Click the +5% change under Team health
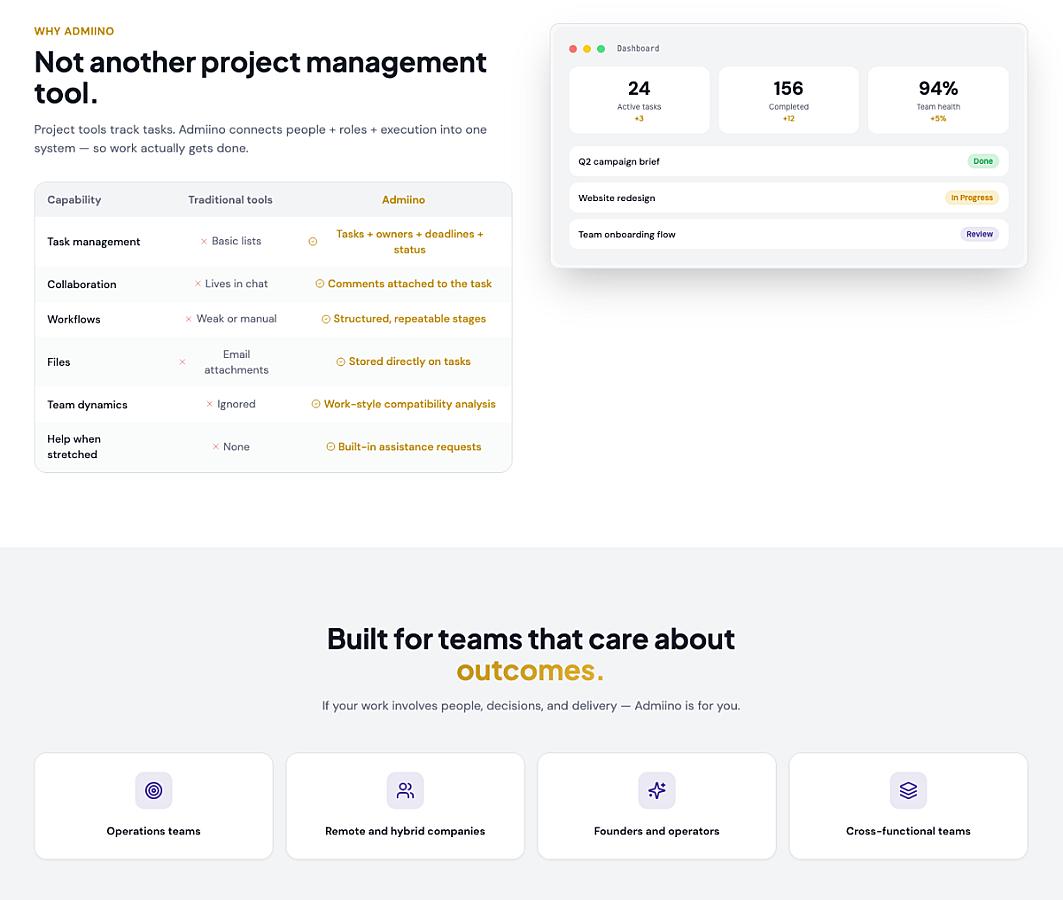 click(x=938, y=119)
